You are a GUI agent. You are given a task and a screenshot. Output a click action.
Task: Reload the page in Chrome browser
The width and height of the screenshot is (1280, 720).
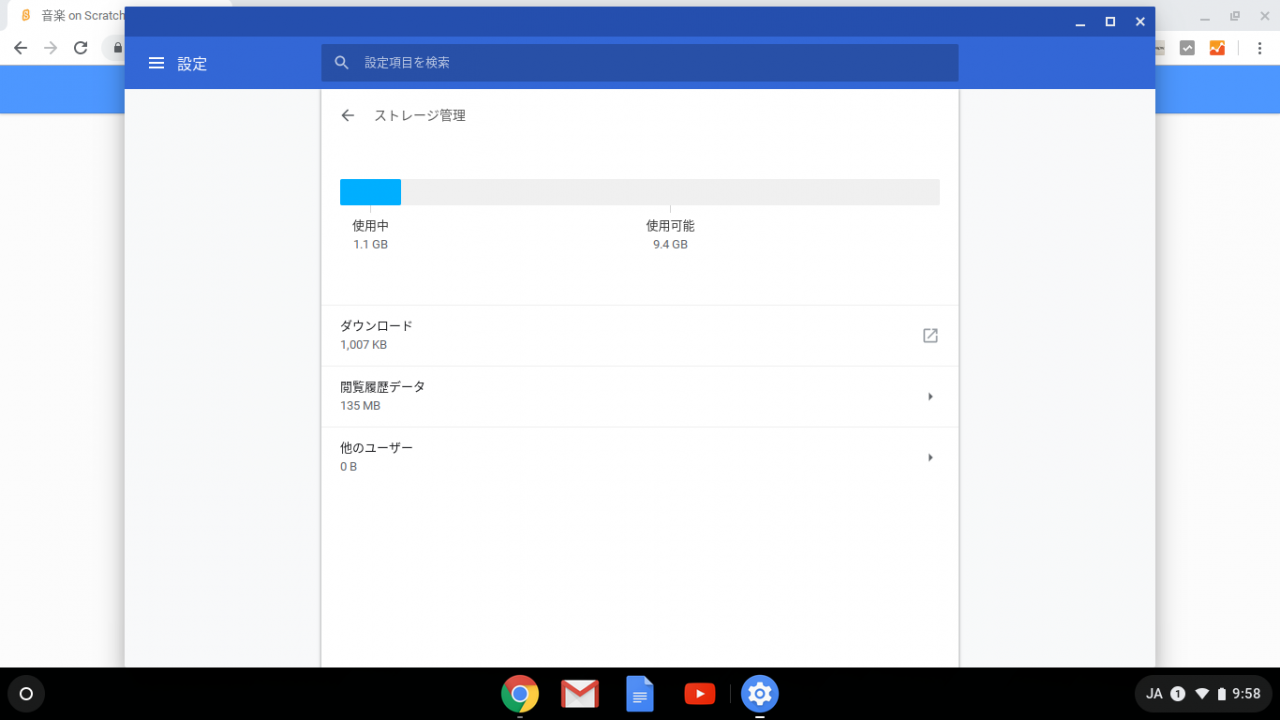81,48
